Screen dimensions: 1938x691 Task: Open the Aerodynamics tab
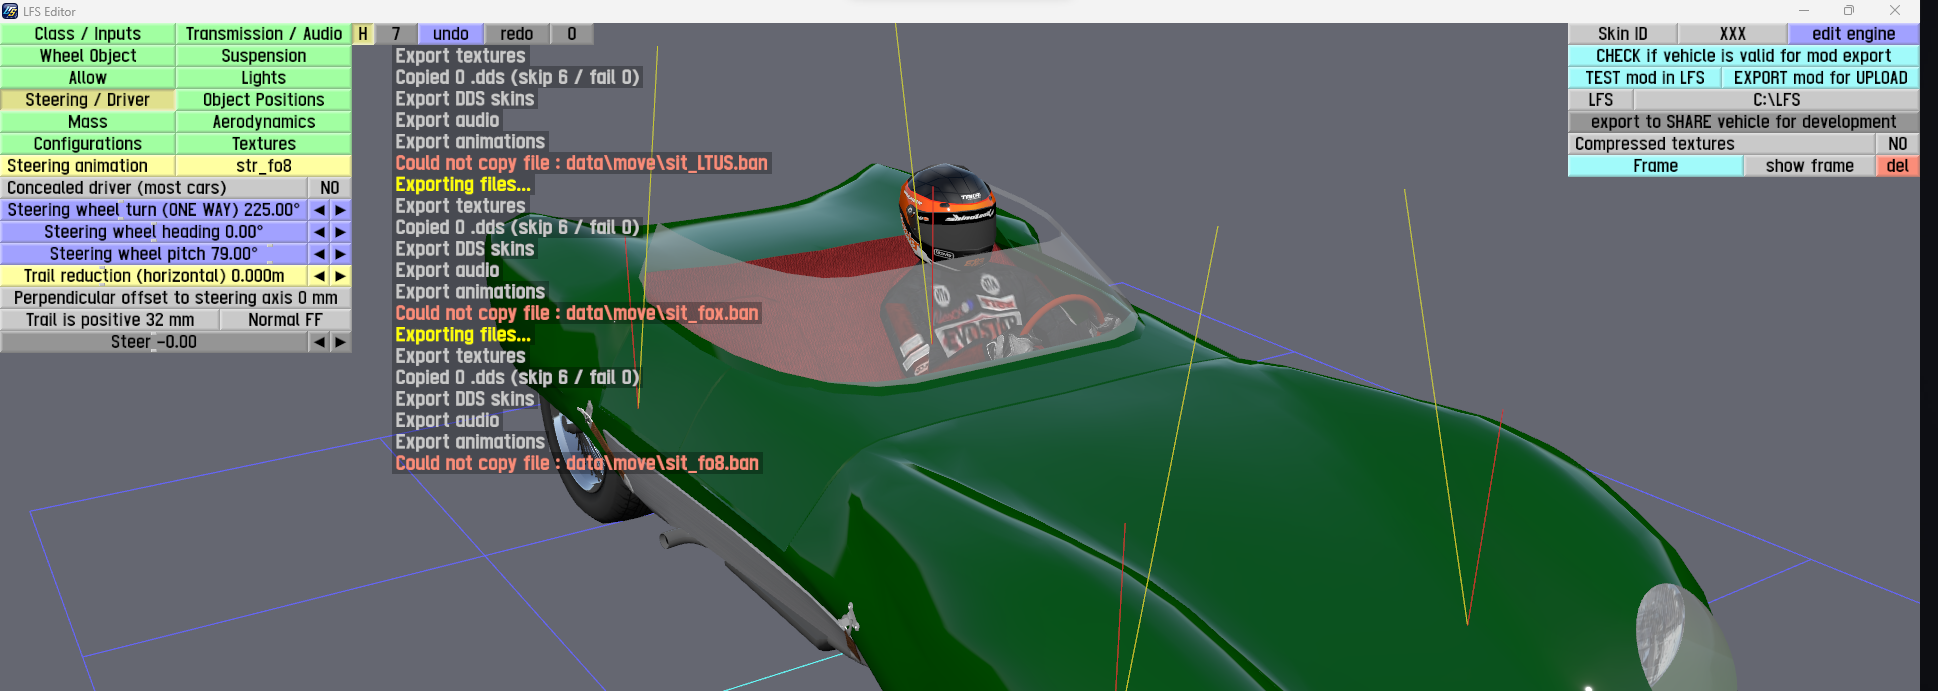[264, 122]
